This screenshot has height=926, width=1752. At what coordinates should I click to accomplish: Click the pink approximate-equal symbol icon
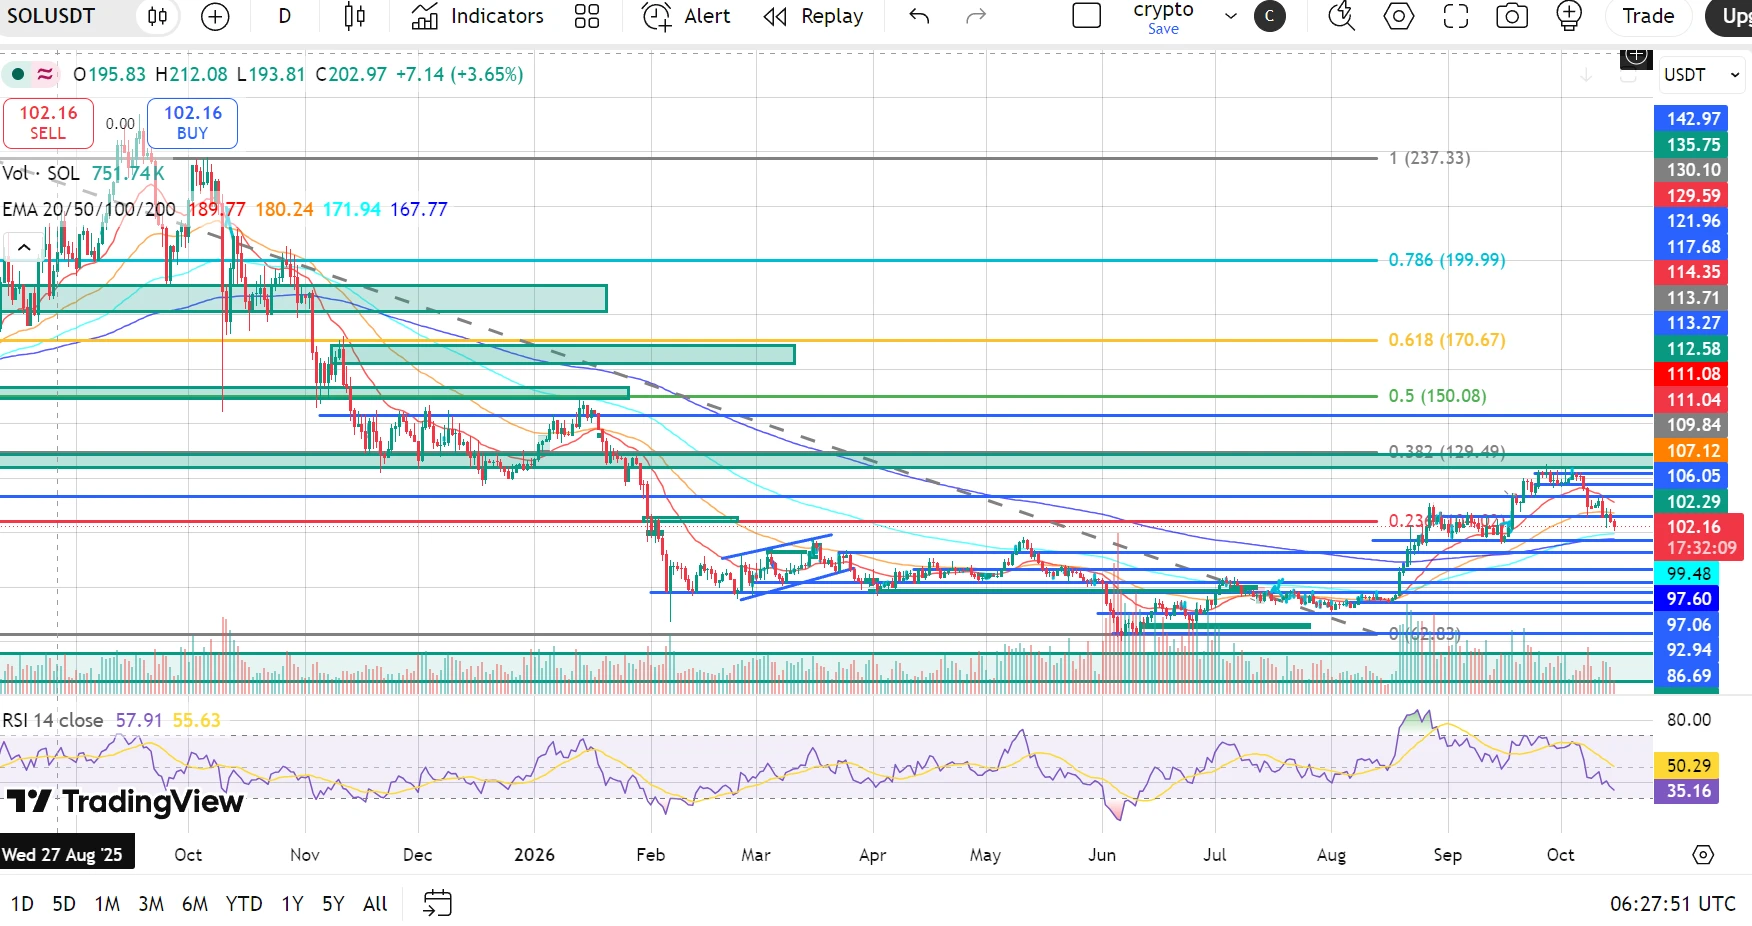[x=45, y=74]
